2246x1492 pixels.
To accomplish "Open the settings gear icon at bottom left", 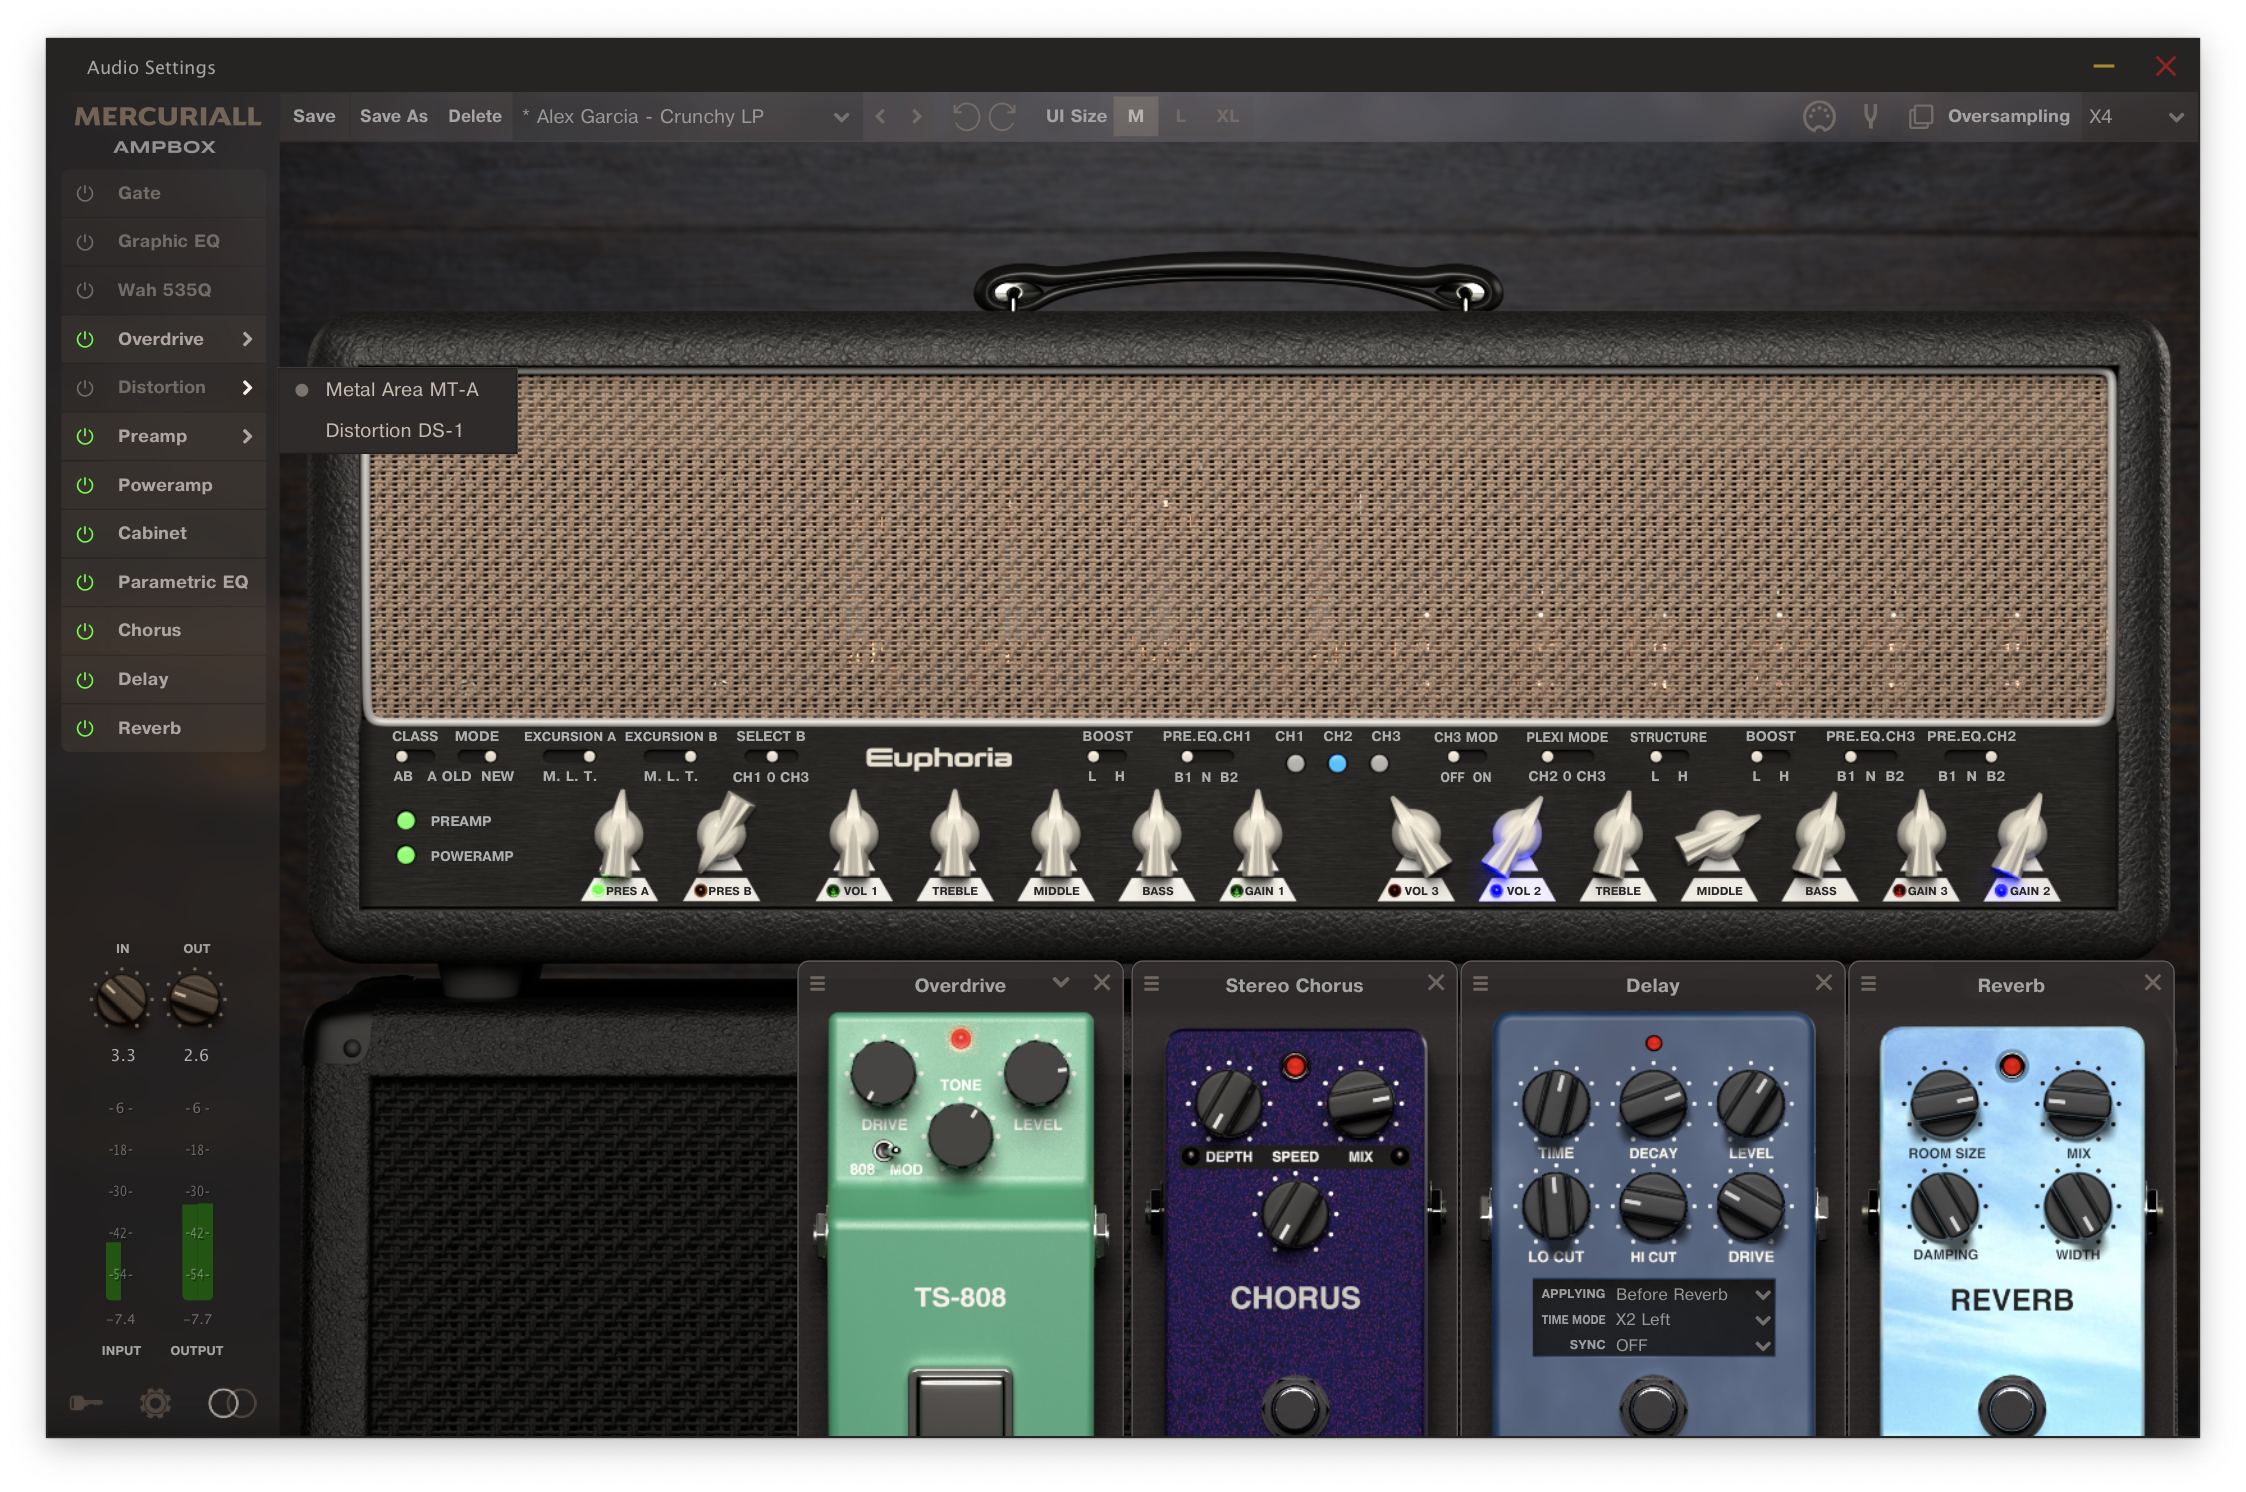I will [x=155, y=1403].
